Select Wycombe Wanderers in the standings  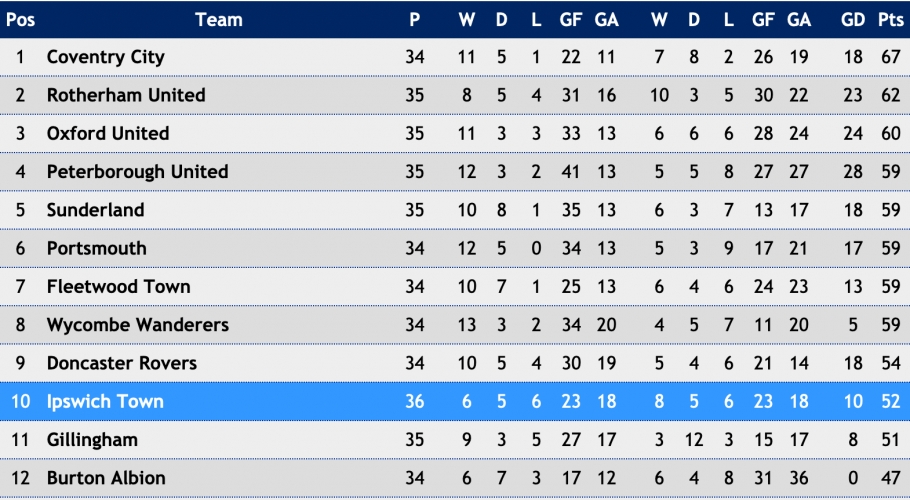point(138,325)
